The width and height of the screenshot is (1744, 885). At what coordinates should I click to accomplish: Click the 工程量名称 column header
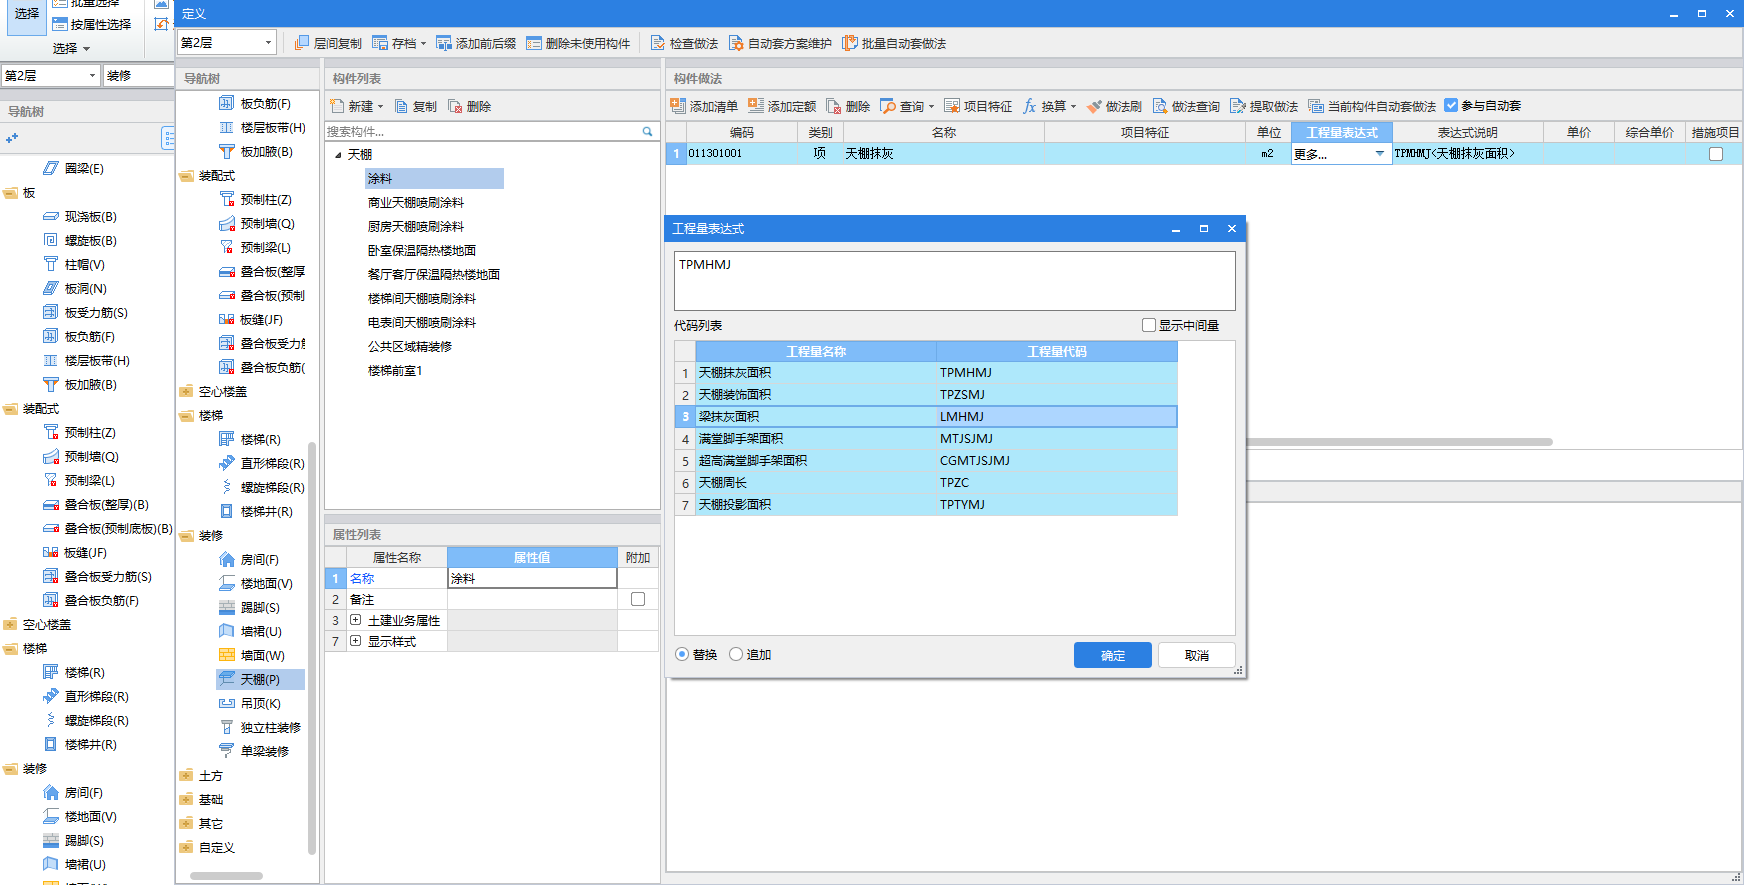pos(816,351)
